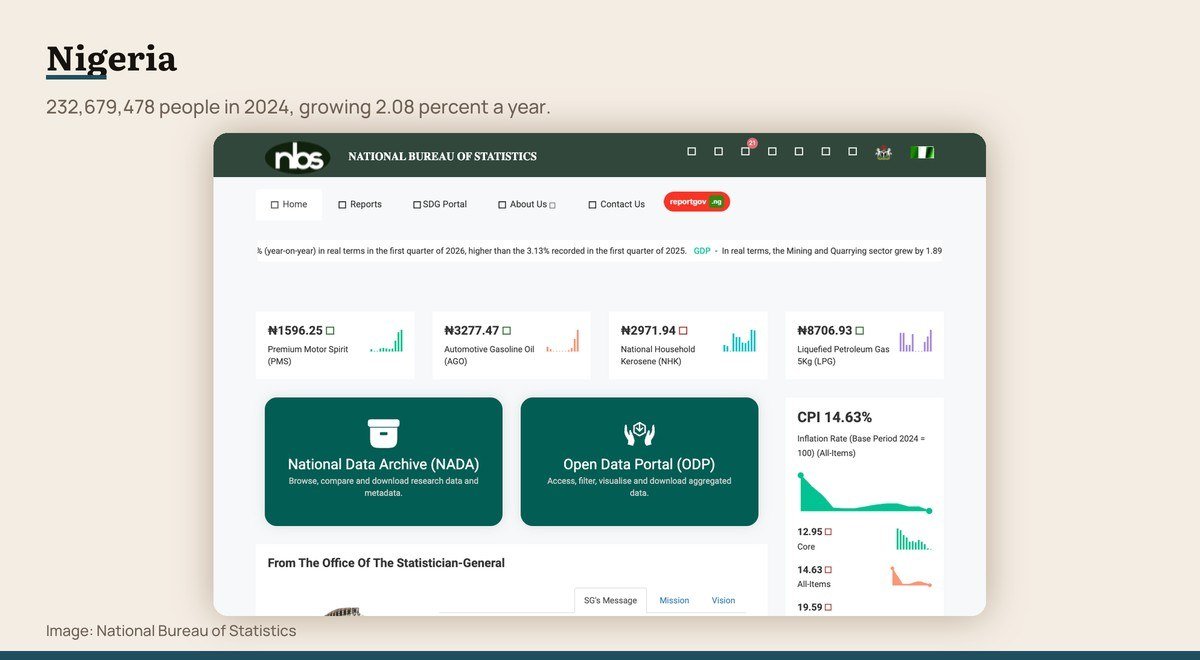
Task: Click the Premium Motor Spirit (PMS) label
Action: pos(308,355)
